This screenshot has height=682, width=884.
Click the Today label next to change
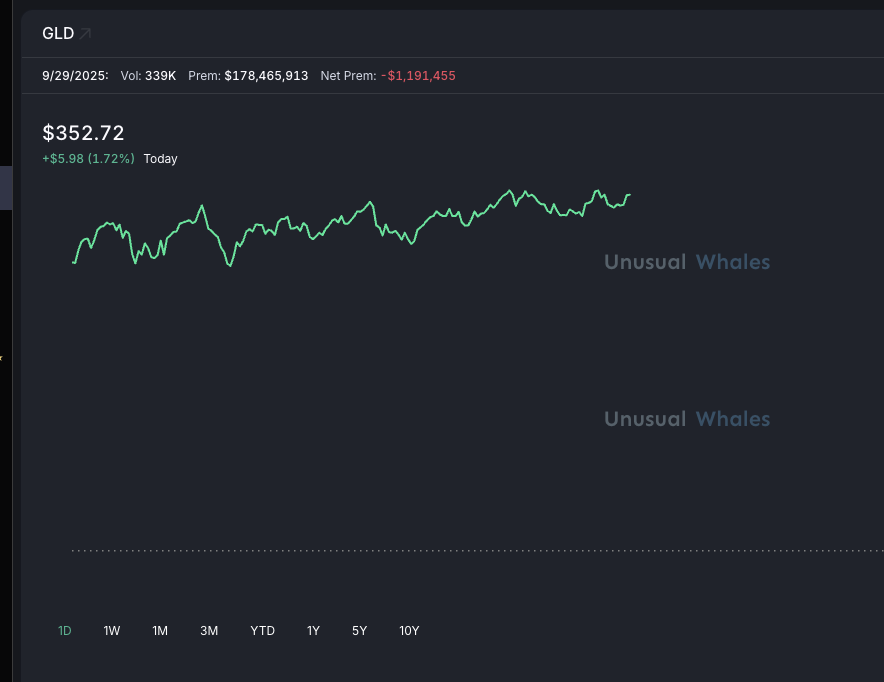coord(160,159)
